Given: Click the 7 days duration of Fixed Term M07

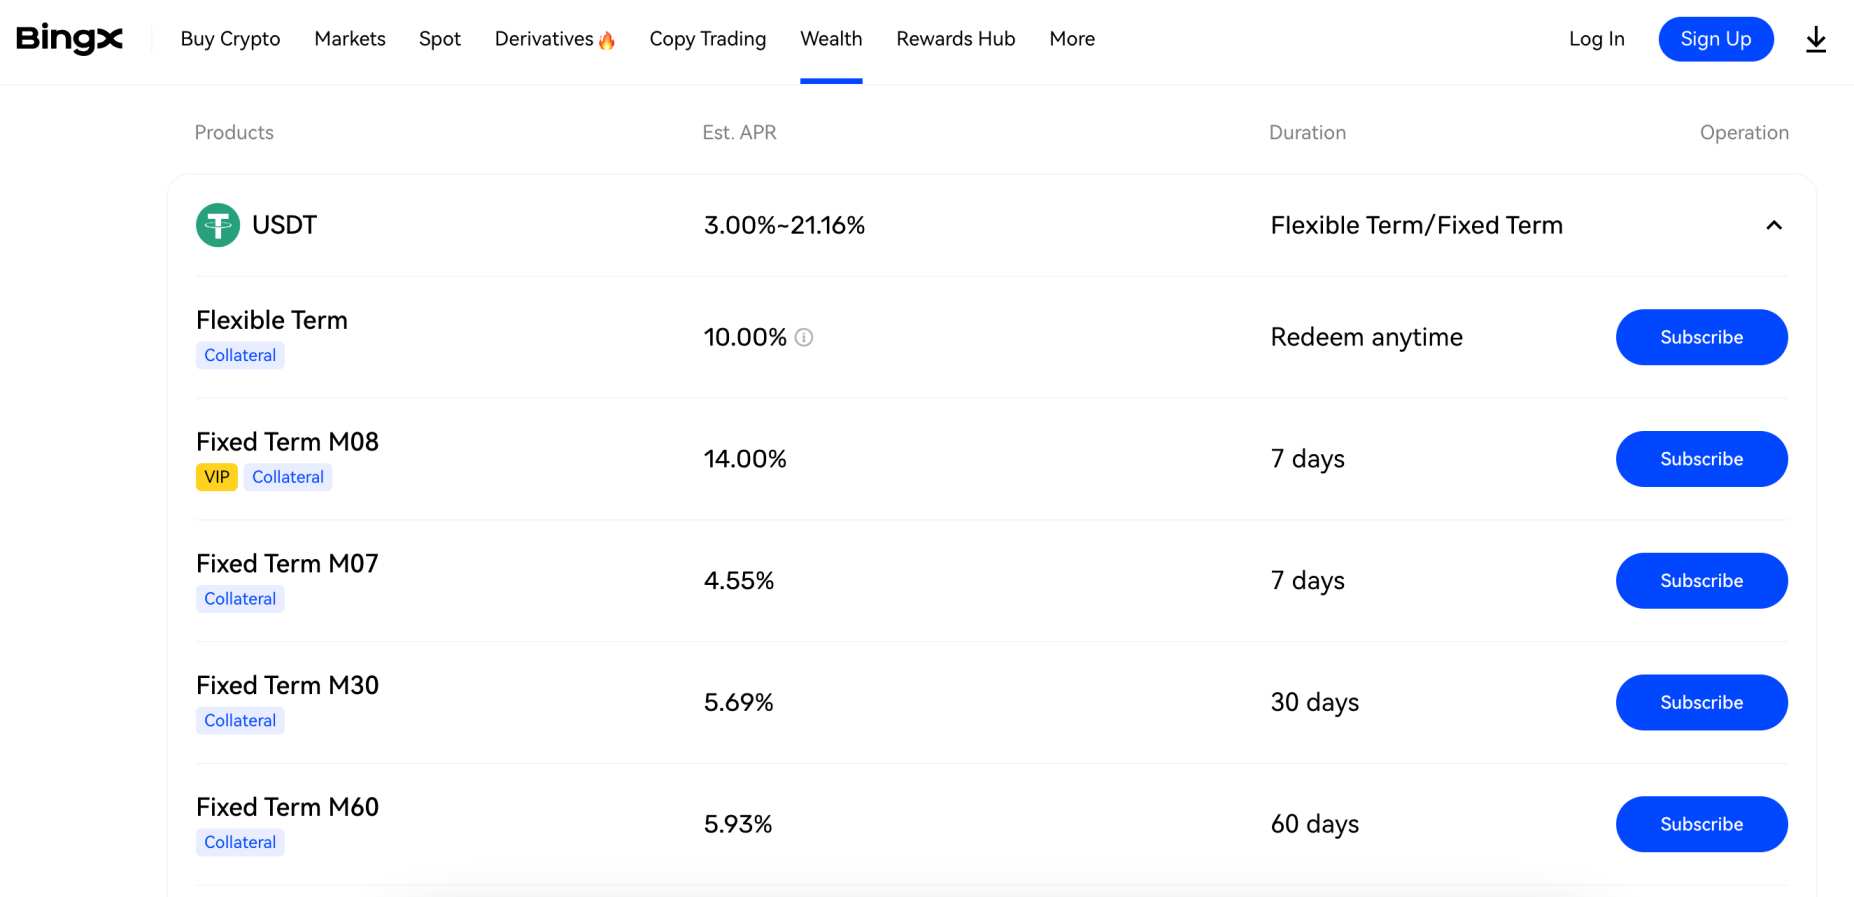Looking at the screenshot, I should pos(1307,581).
